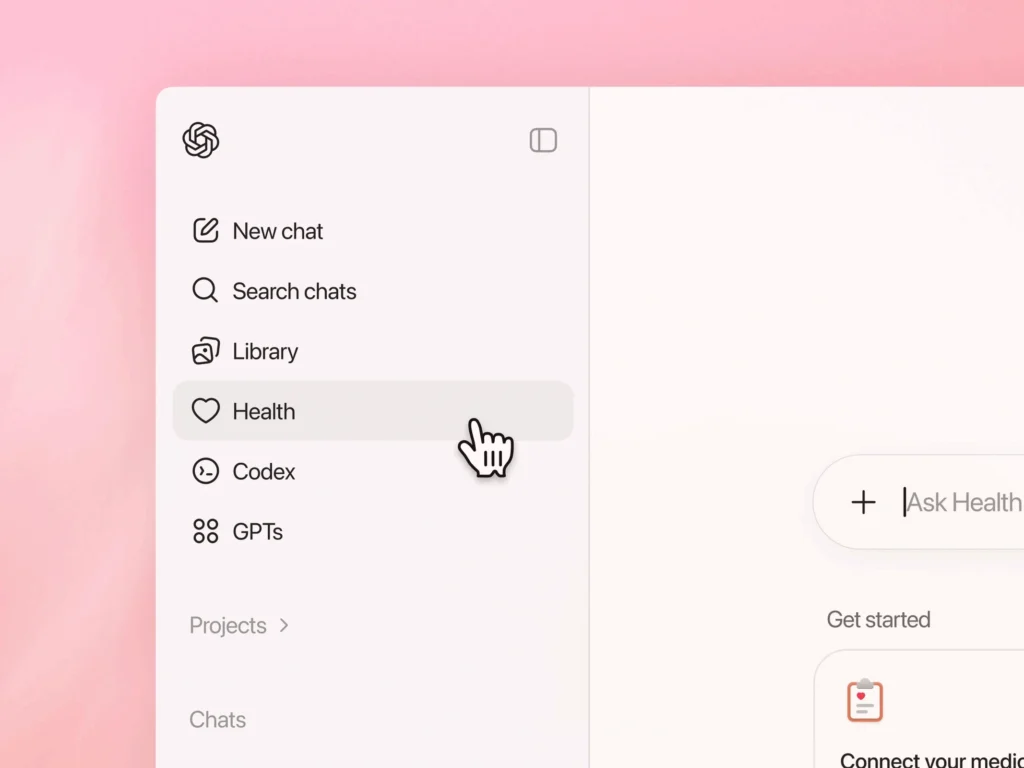Open the Library text label
This screenshot has width=1024, height=768.
(x=265, y=351)
